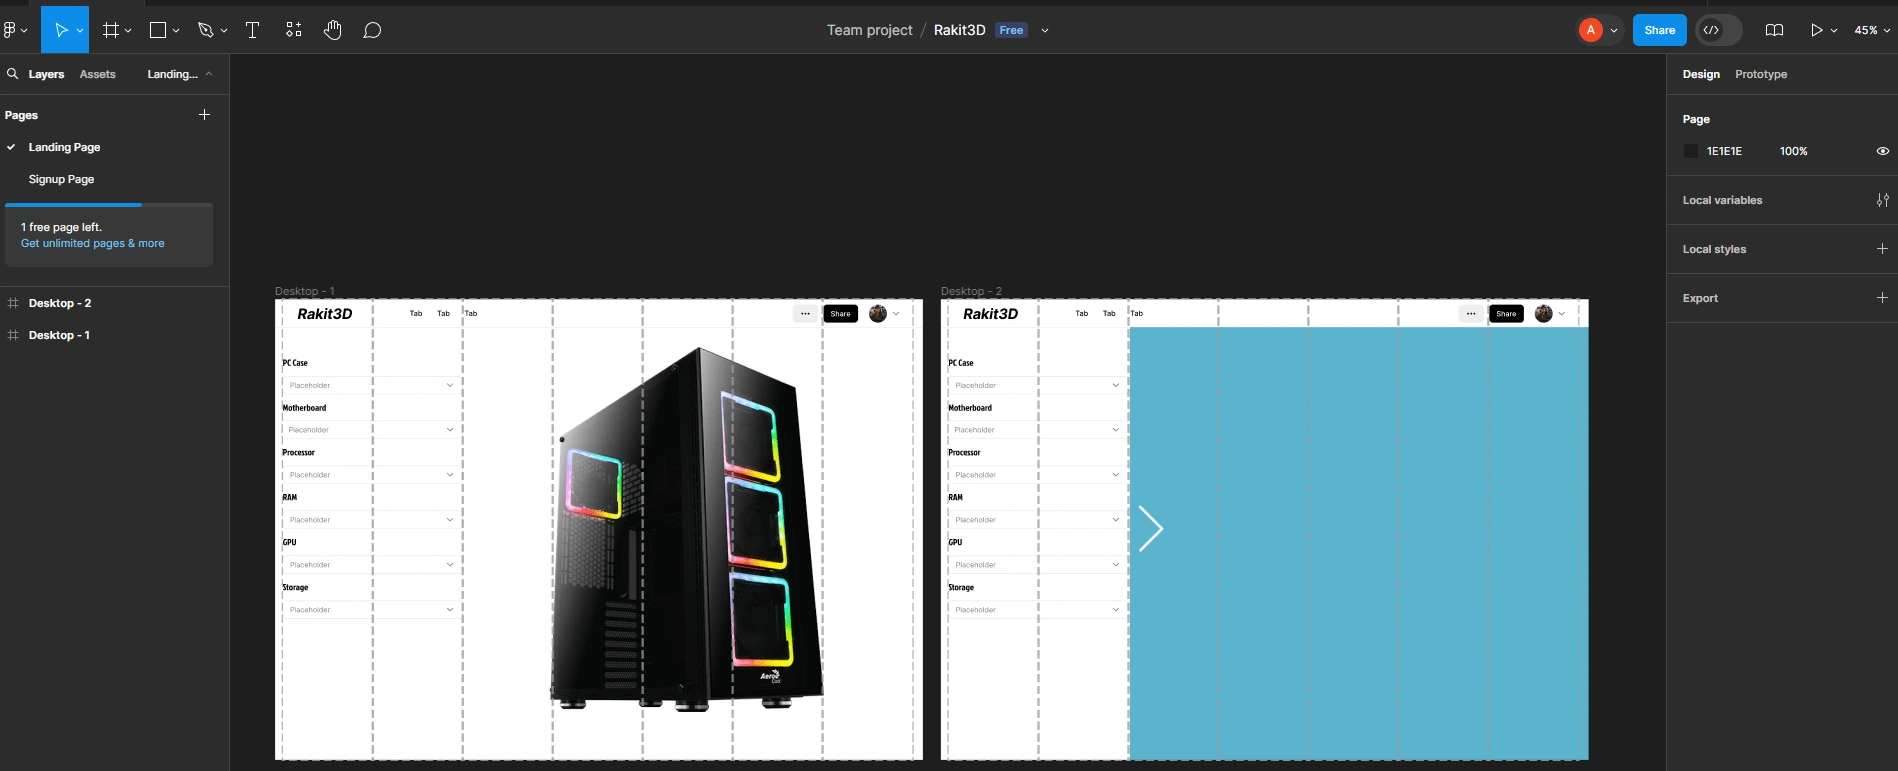1898x771 pixels.
Task: Click the white arrow in Desktop - 2
Action: tap(1151, 528)
